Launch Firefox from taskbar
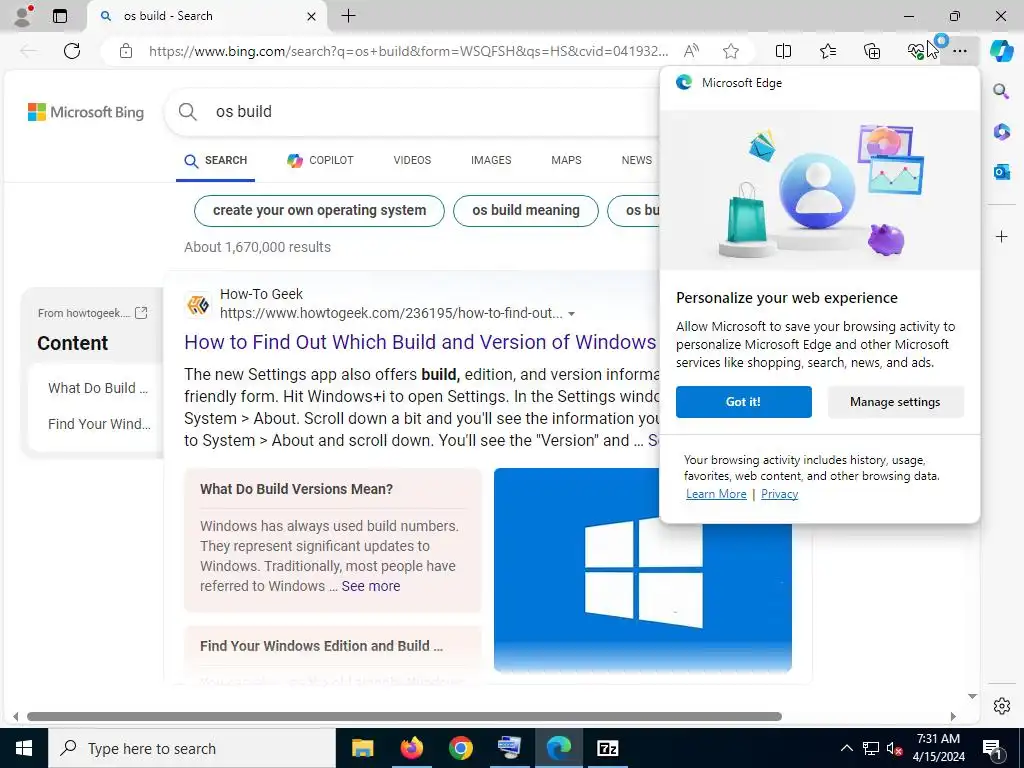 pos(411,748)
